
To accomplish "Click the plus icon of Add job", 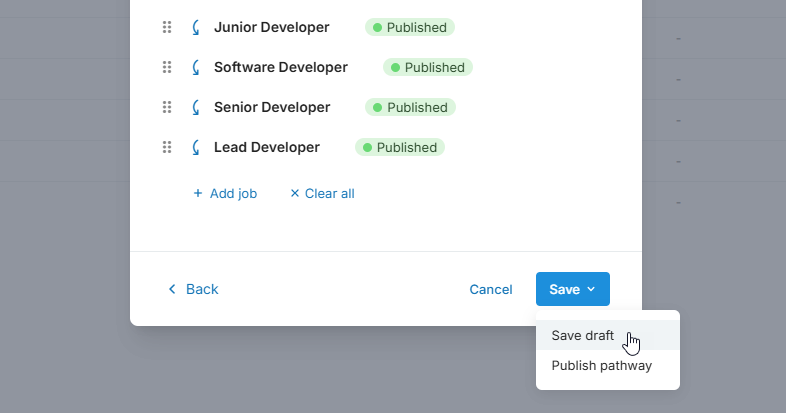I will coord(198,193).
